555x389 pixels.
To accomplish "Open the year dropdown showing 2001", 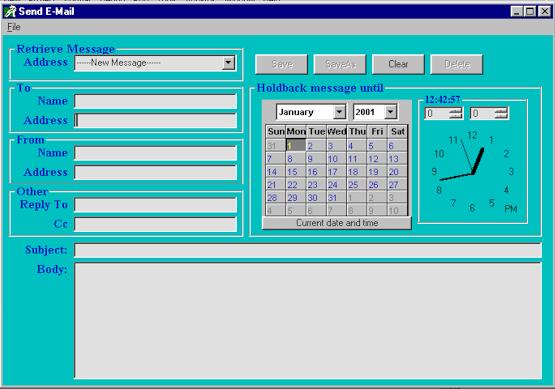I will [390, 112].
